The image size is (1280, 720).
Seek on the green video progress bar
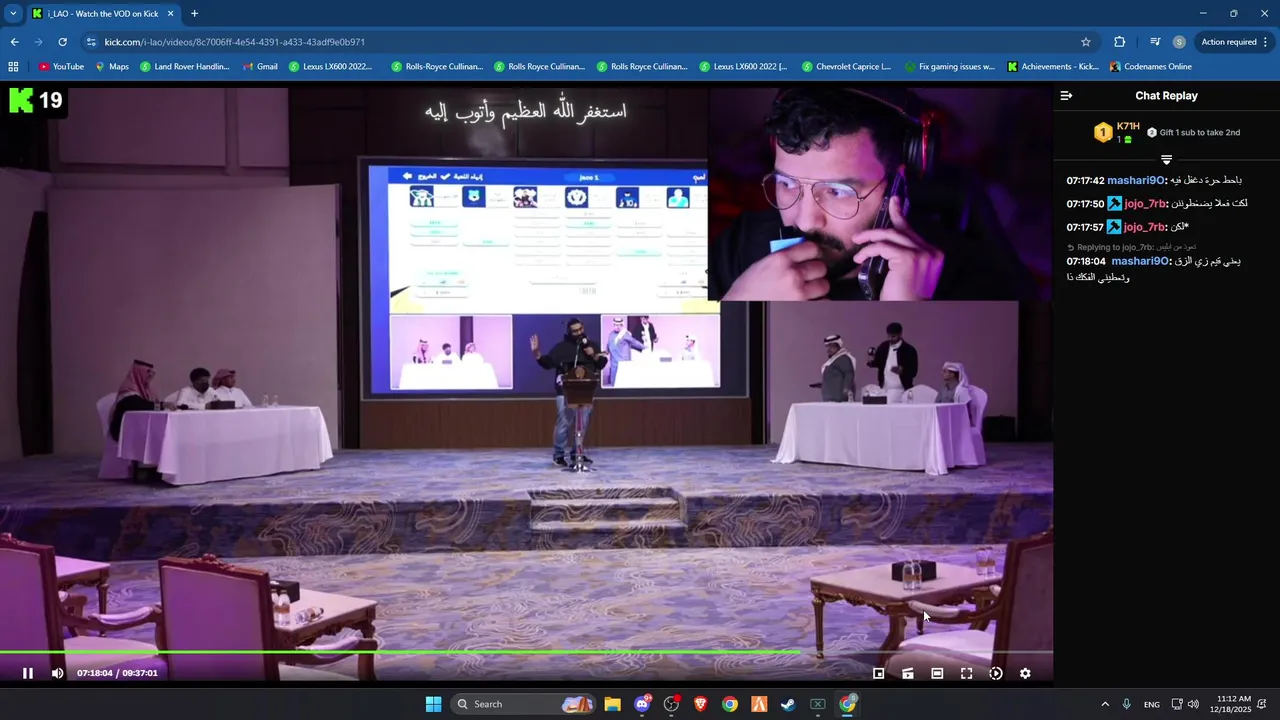coord(526,652)
